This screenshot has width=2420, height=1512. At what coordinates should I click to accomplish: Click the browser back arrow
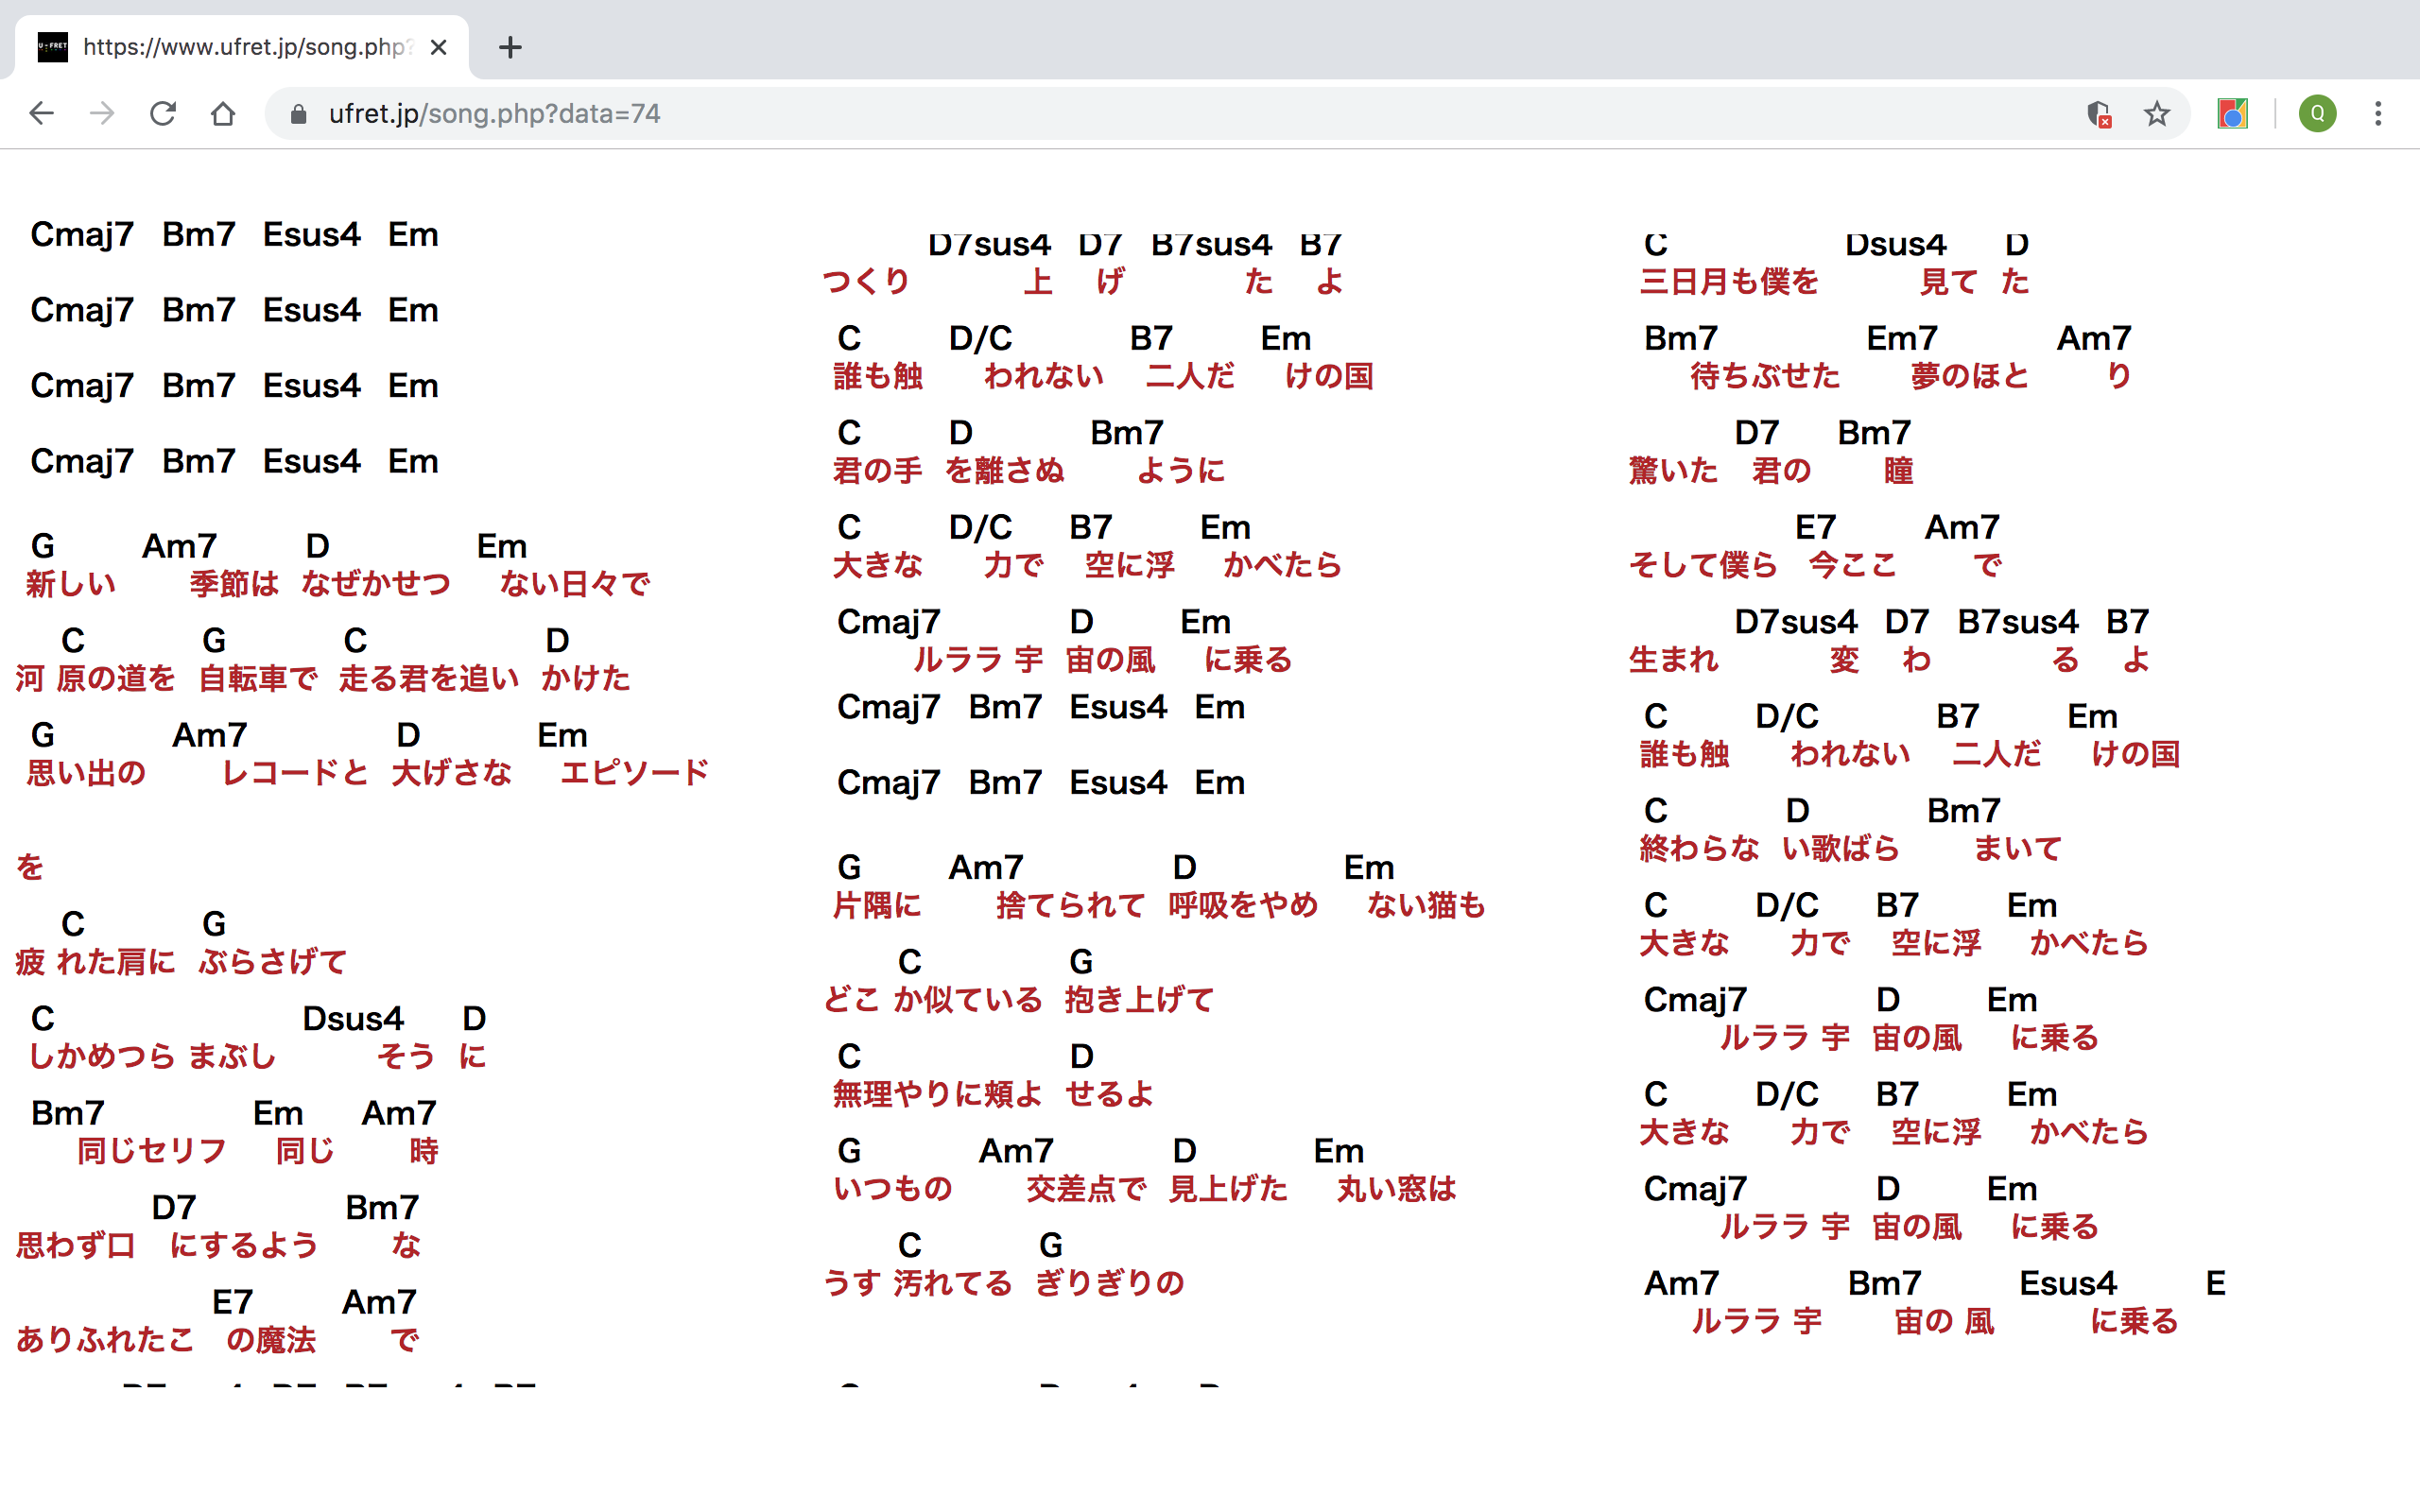point(41,113)
